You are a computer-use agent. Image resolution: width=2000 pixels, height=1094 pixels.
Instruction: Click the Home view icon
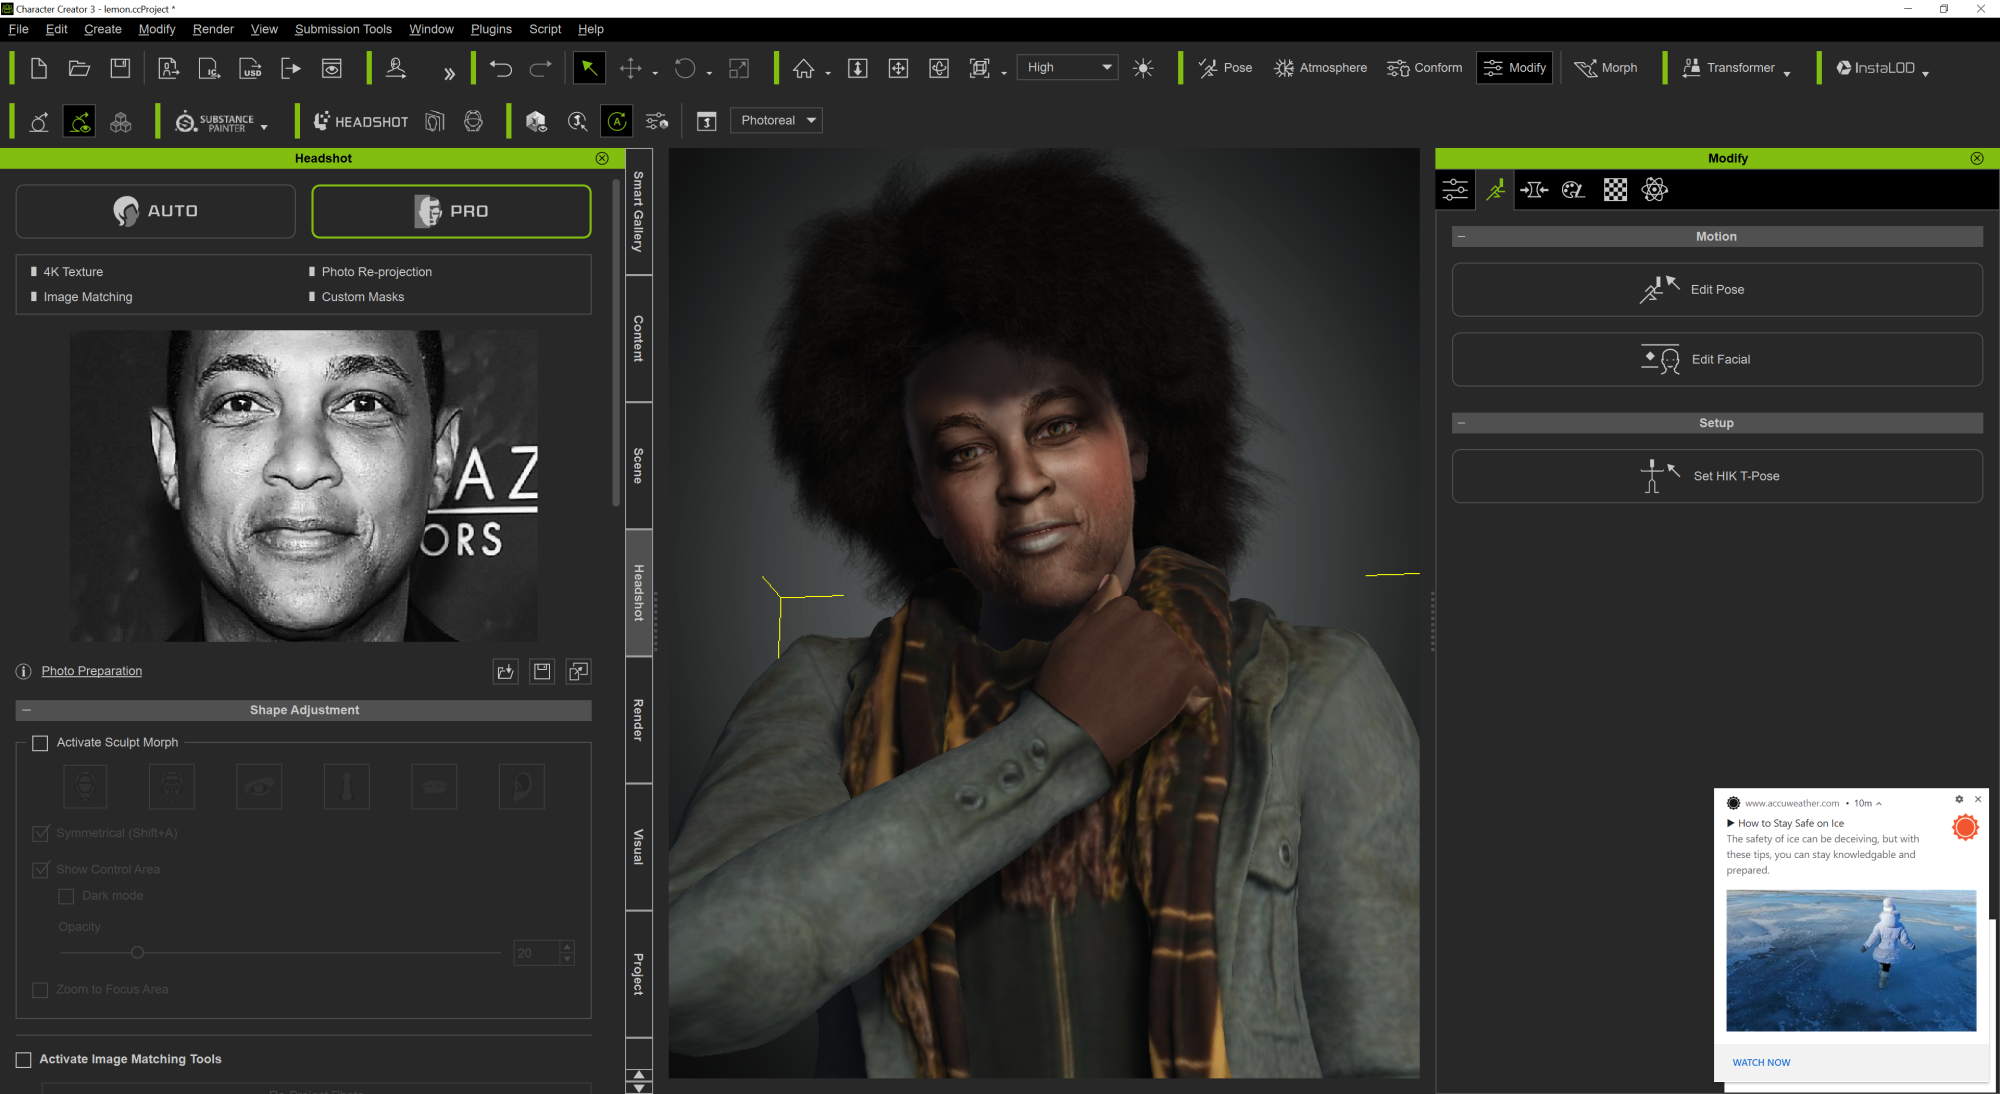click(803, 68)
